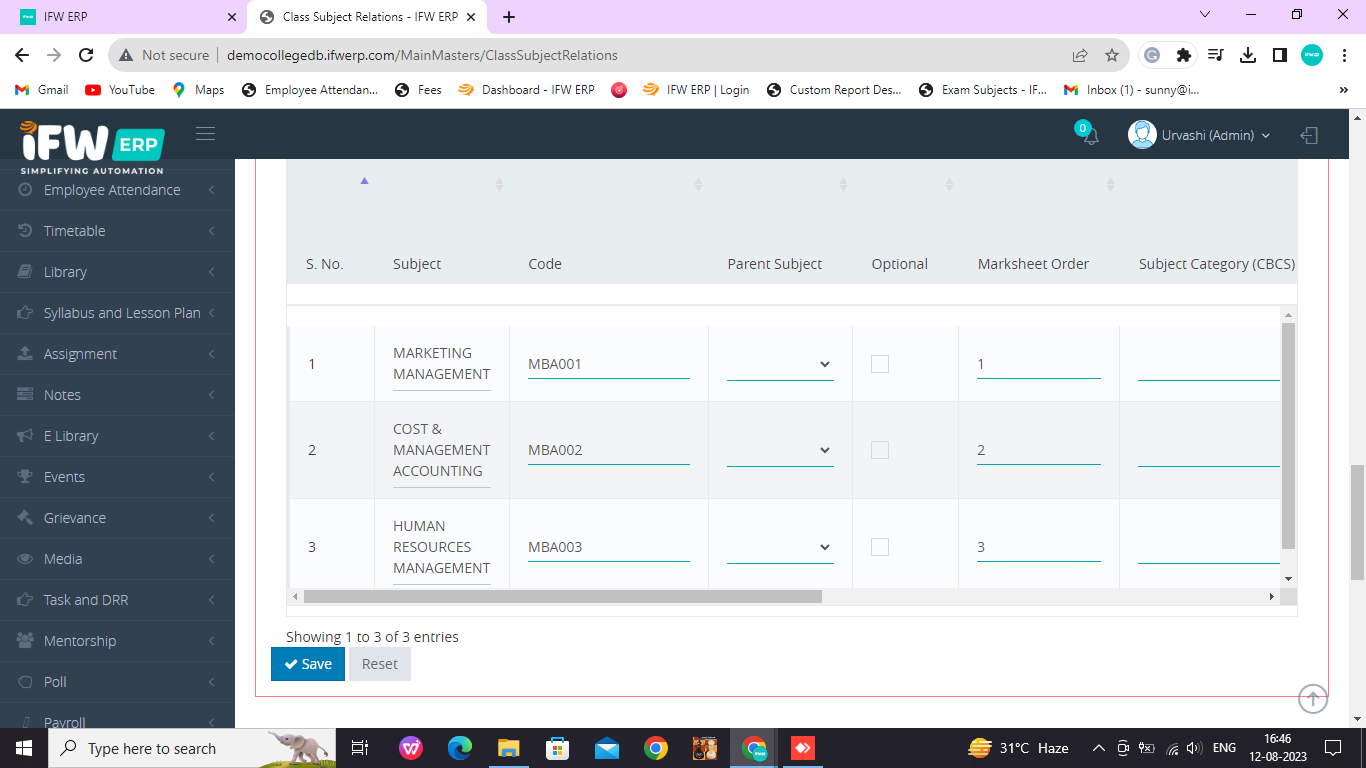Click the Assignment upload icon
Viewport: 1366px width, 768px height.
[26, 354]
